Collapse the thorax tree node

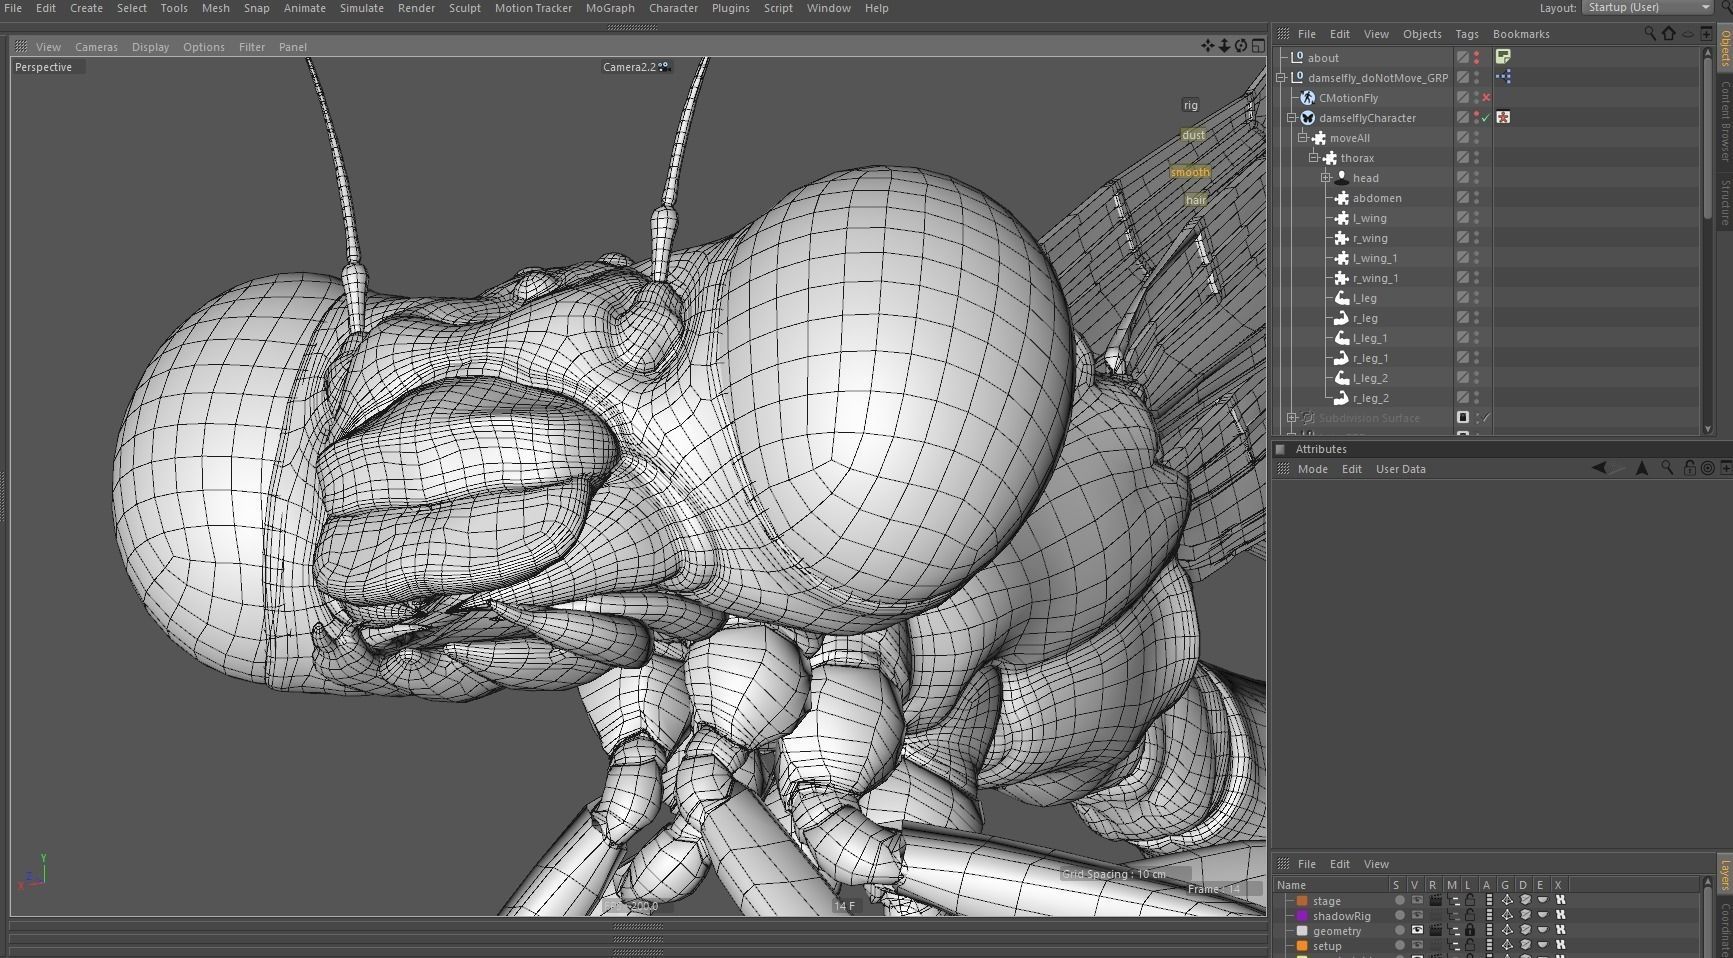click(x=1314, y=157)
